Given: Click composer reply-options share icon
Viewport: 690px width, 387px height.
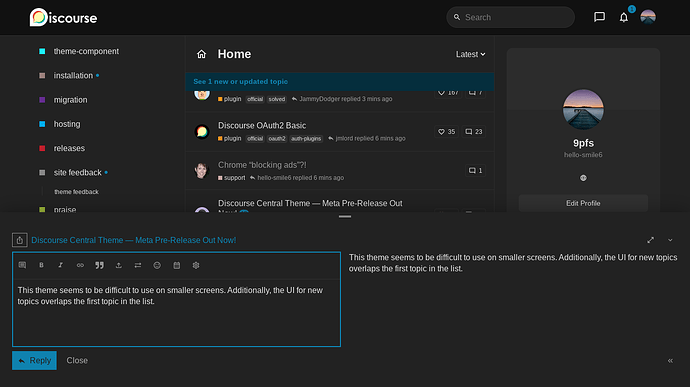Looking at the screenshot, I should pos(19,240).
